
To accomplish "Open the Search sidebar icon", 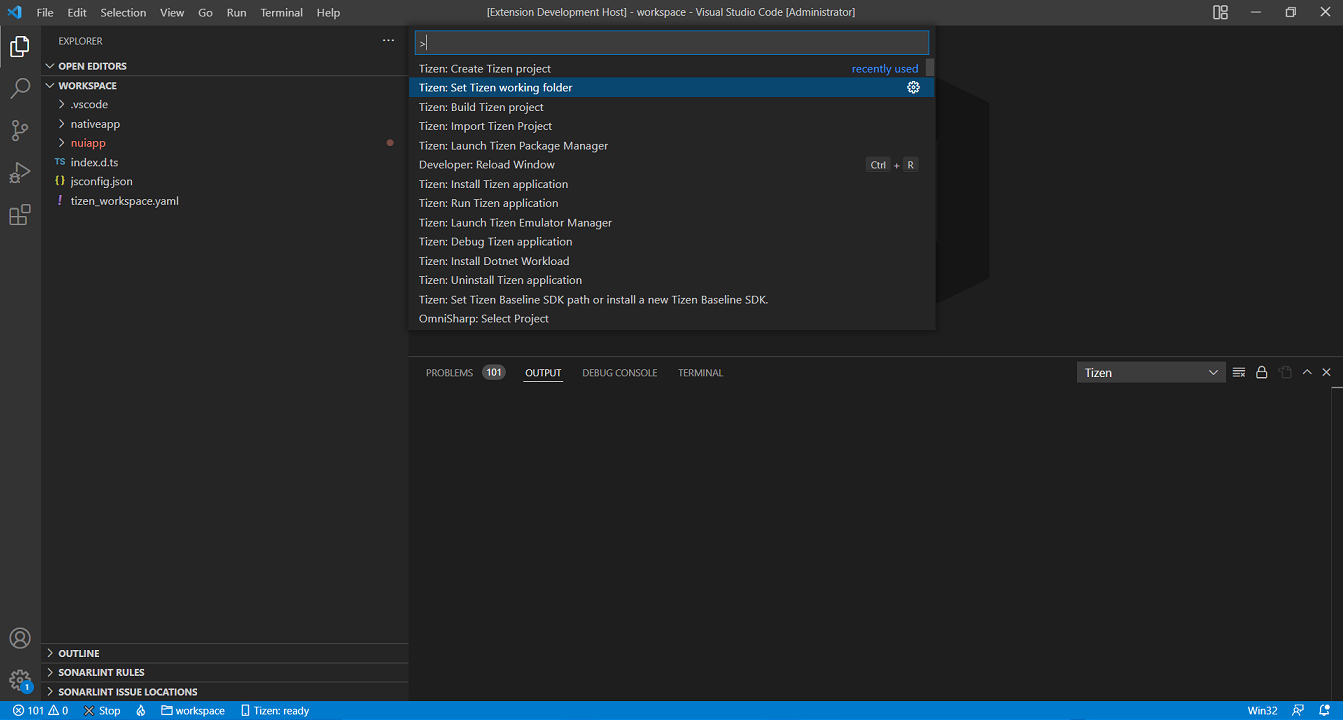I will pyautogui.click(x=21, y=88).
